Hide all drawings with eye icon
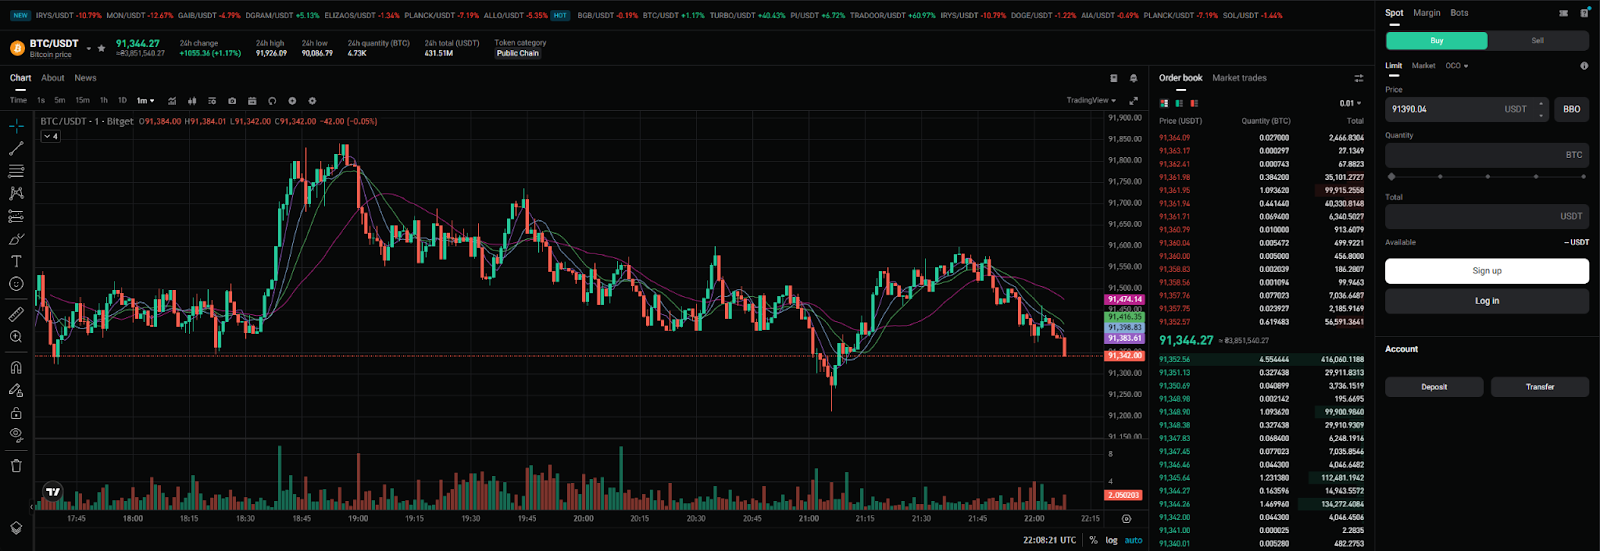 click(16, 435)
